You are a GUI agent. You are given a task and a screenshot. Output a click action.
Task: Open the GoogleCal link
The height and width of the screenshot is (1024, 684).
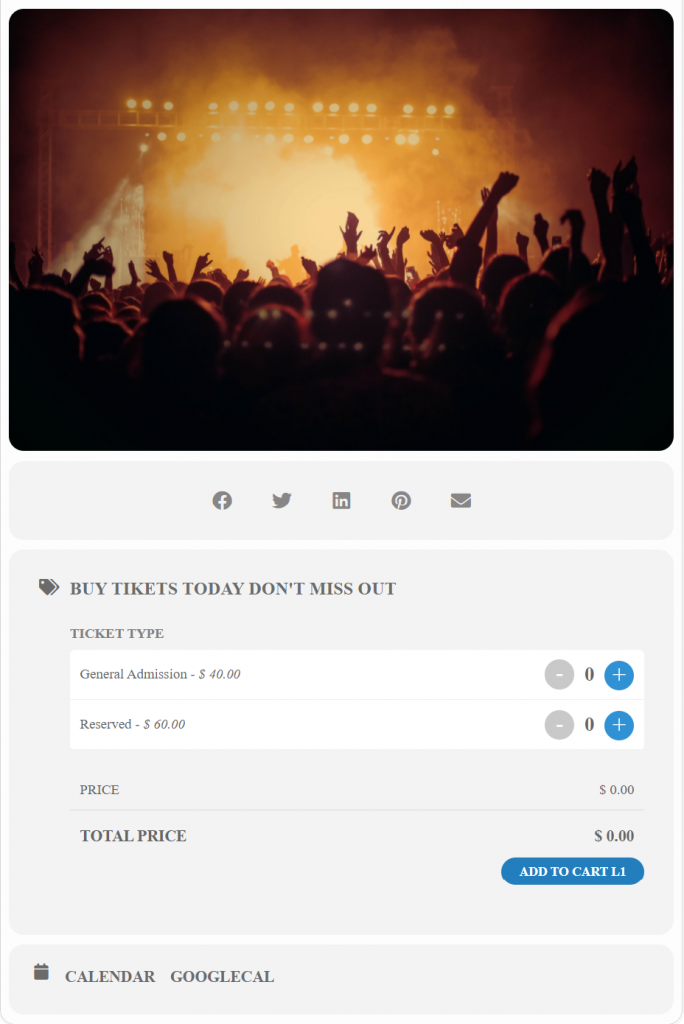(x=222, y=976)
